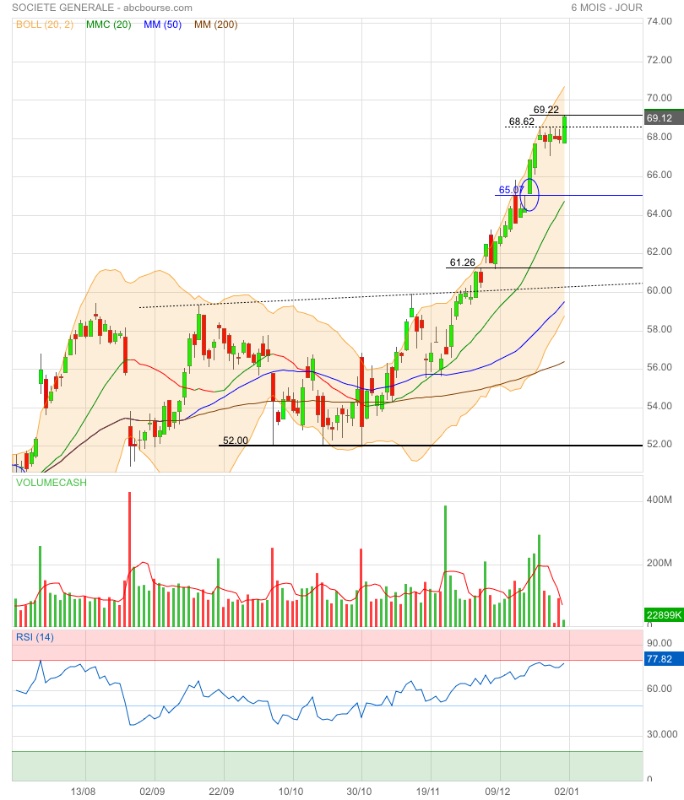Click the green 69.12 current price tag
This screenshot has height=800, width=684.
pos(659,118)
